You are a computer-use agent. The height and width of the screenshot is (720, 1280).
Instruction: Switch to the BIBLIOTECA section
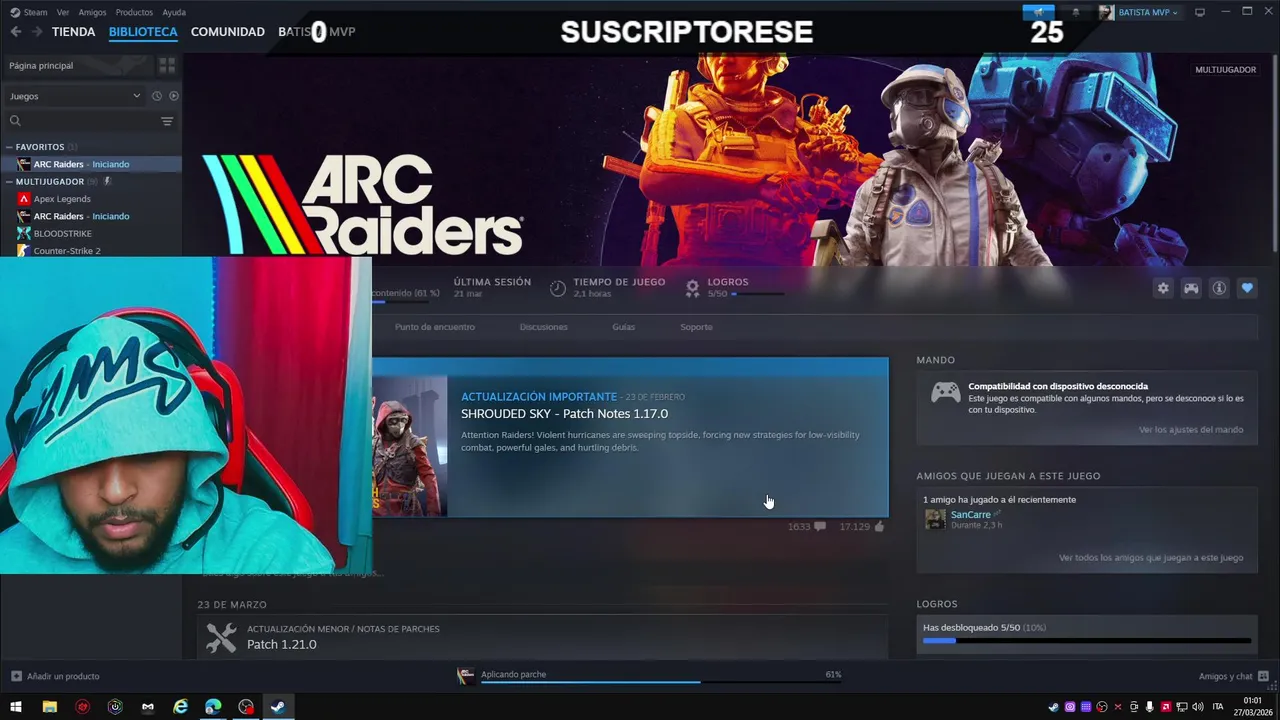click(143, 32)
